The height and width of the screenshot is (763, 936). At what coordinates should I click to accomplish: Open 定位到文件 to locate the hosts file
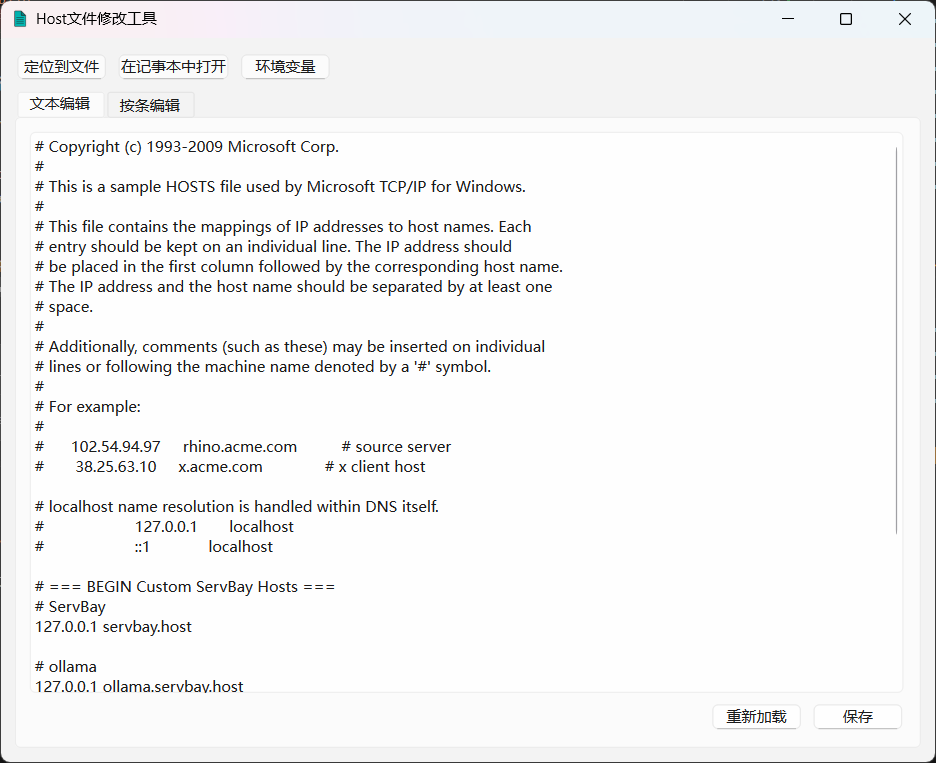pos(61,66)
